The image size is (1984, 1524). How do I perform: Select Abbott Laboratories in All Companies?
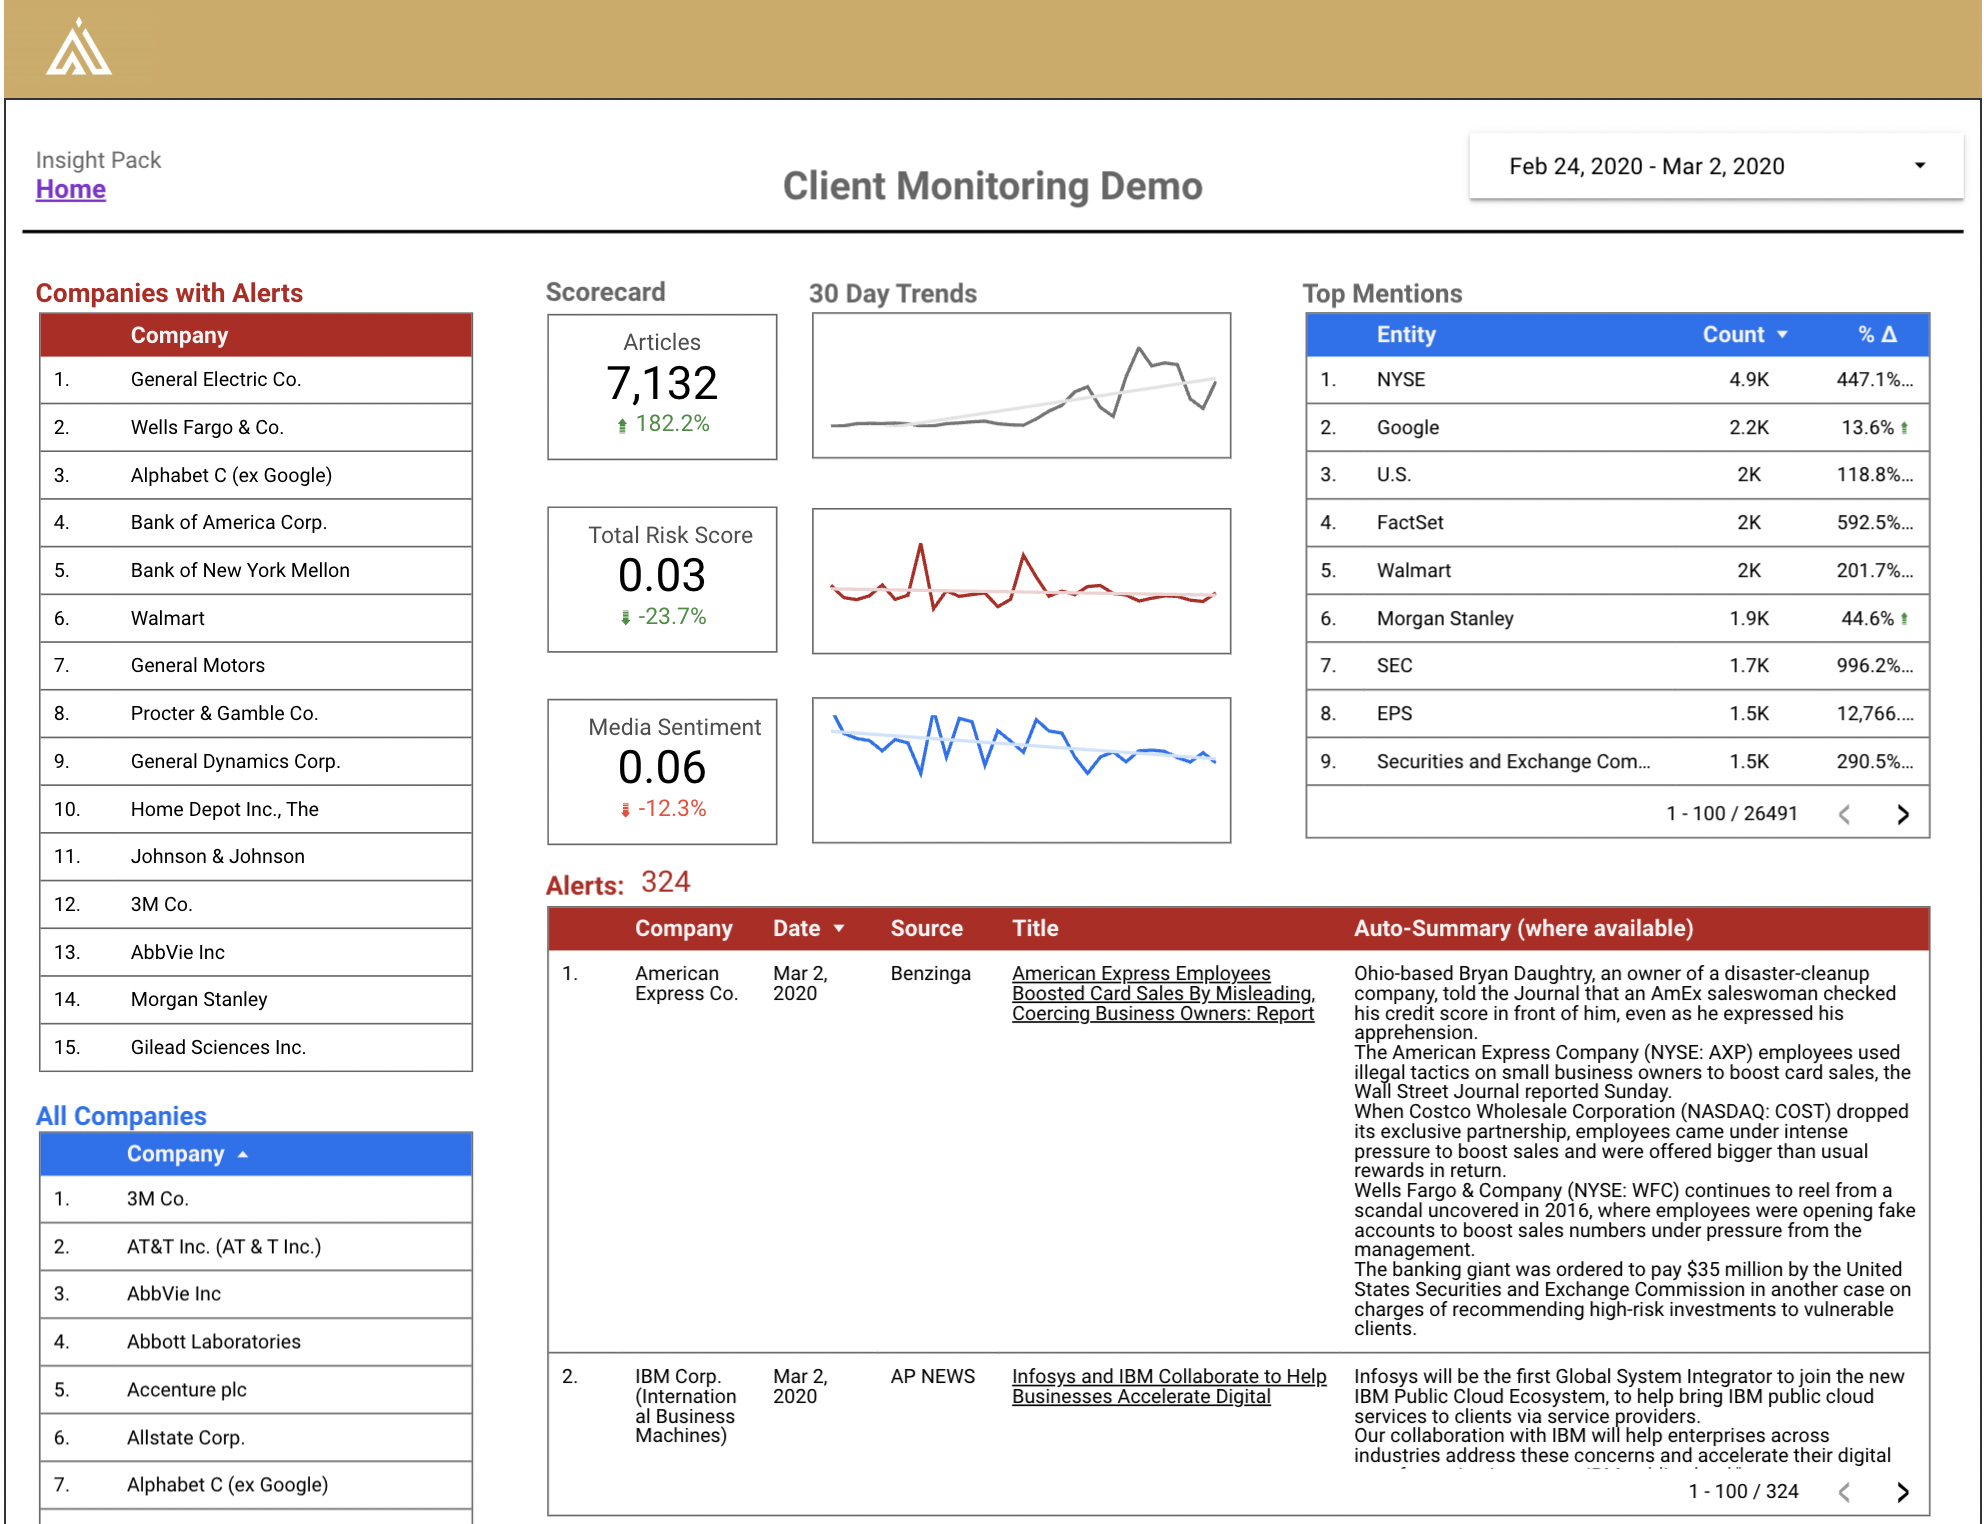[256, 1341]
